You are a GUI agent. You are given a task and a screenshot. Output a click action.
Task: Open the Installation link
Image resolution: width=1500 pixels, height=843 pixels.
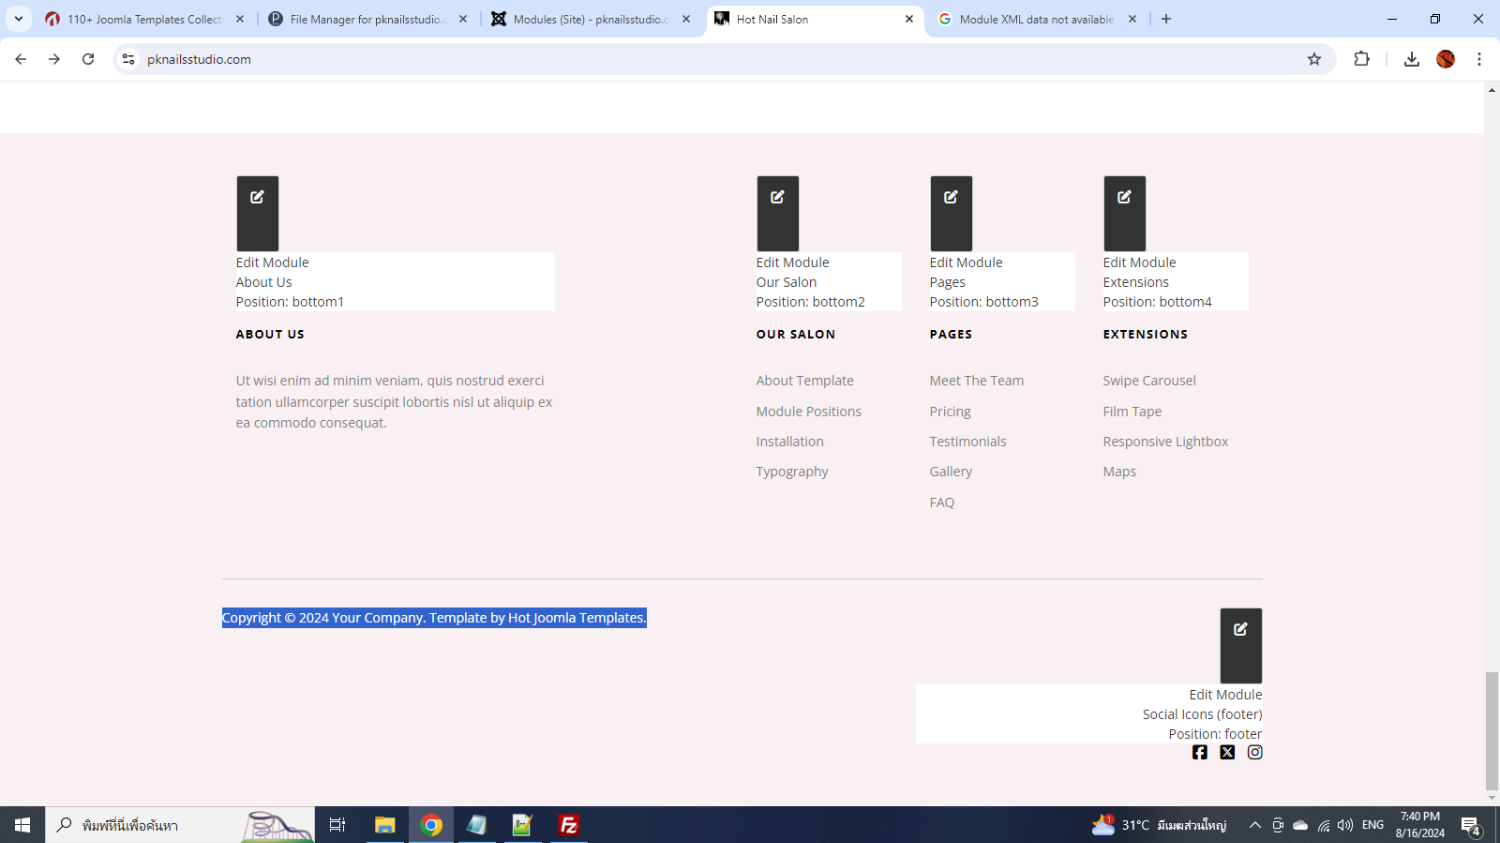[790, 441]
